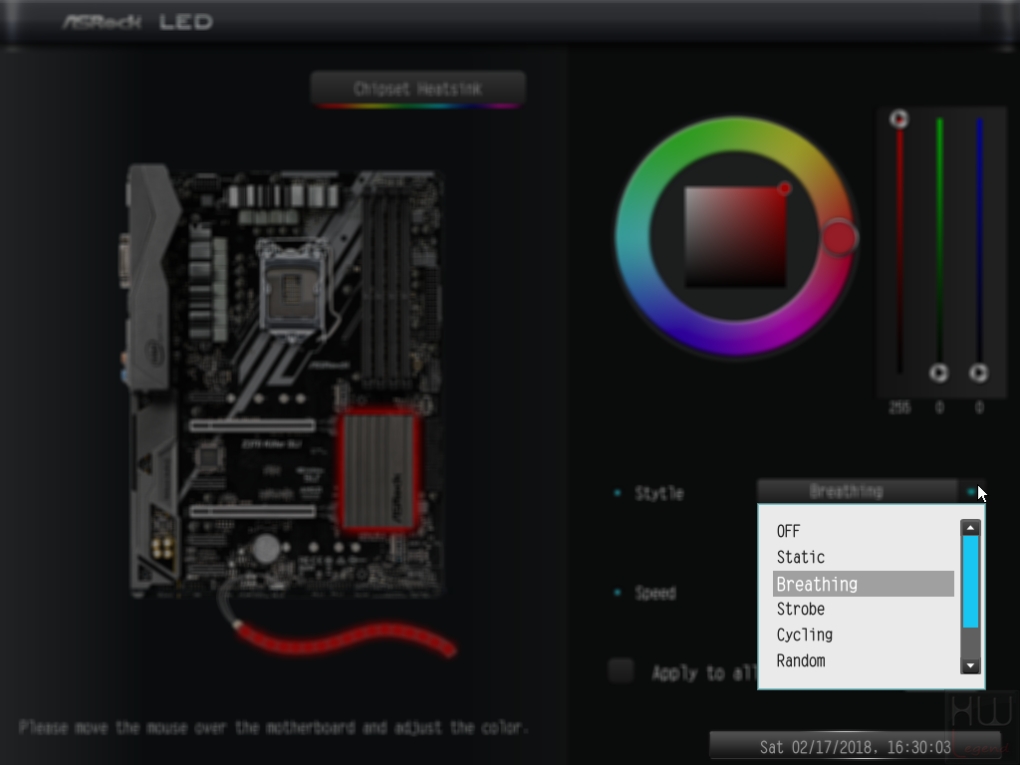1020x765 pixels.
Task: Click the saturation square color picker
Action: click(x=735, y=237)
